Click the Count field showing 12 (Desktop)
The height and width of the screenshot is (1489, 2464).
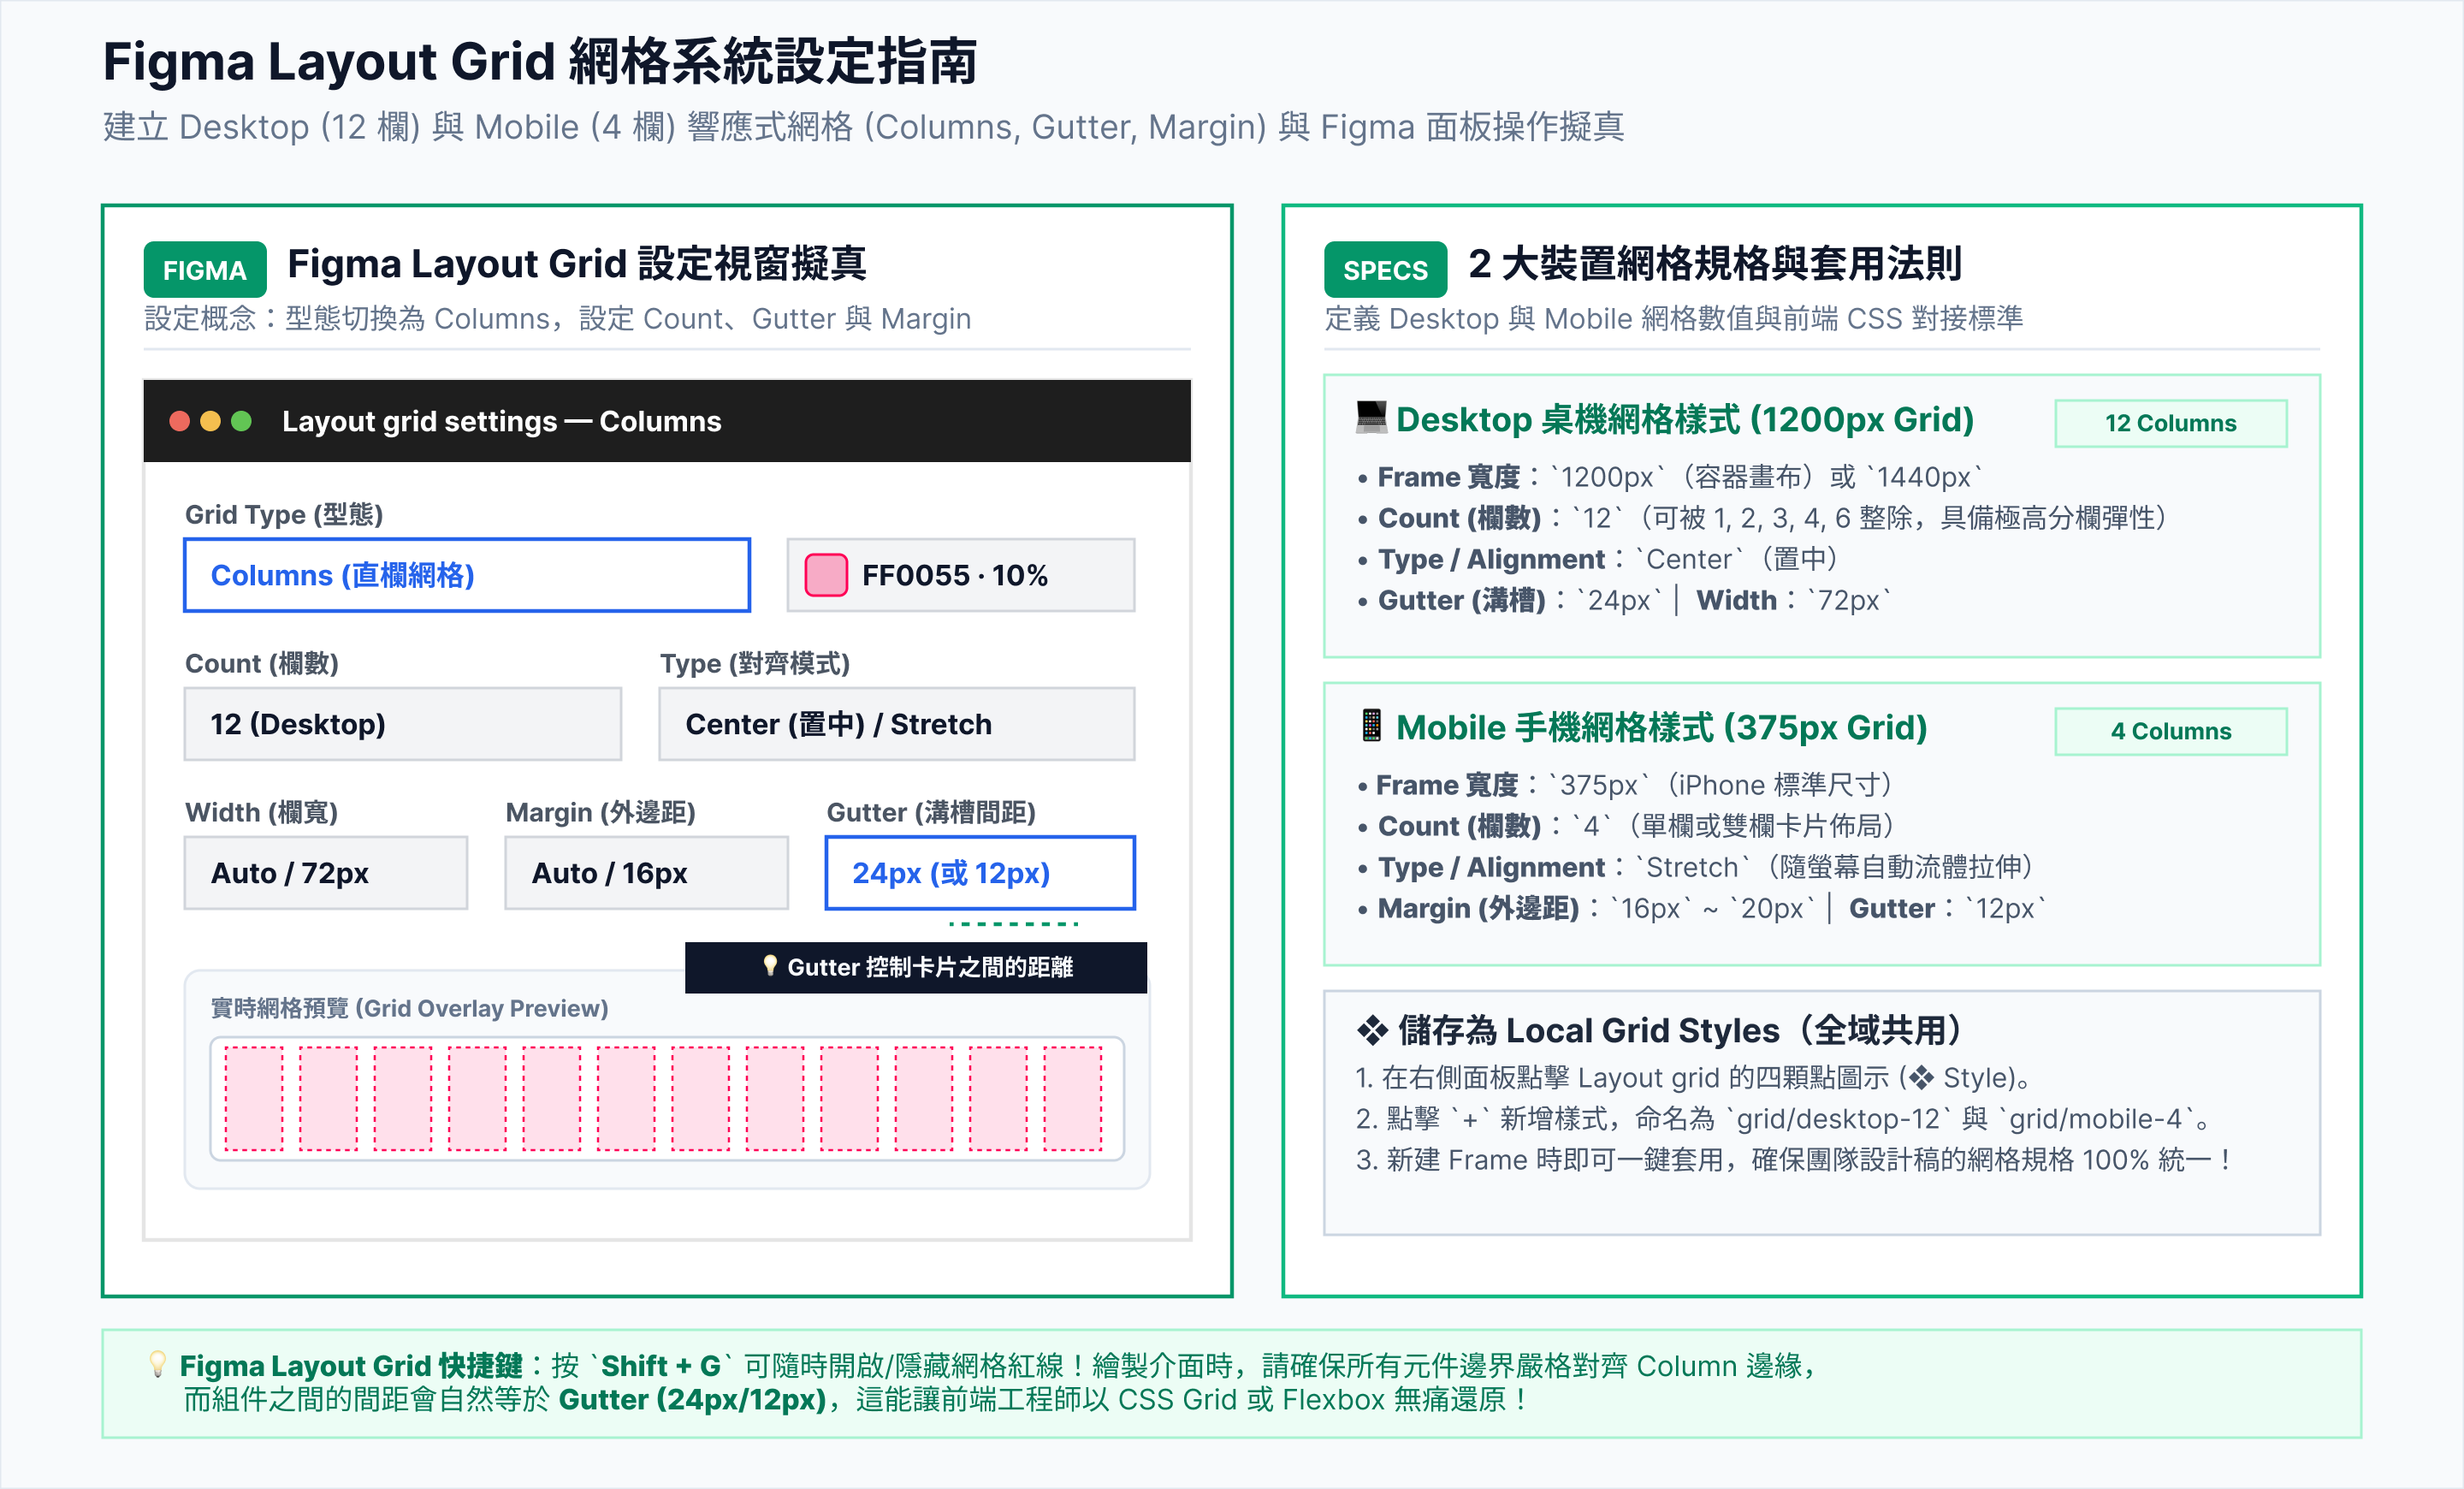point(403,724)
